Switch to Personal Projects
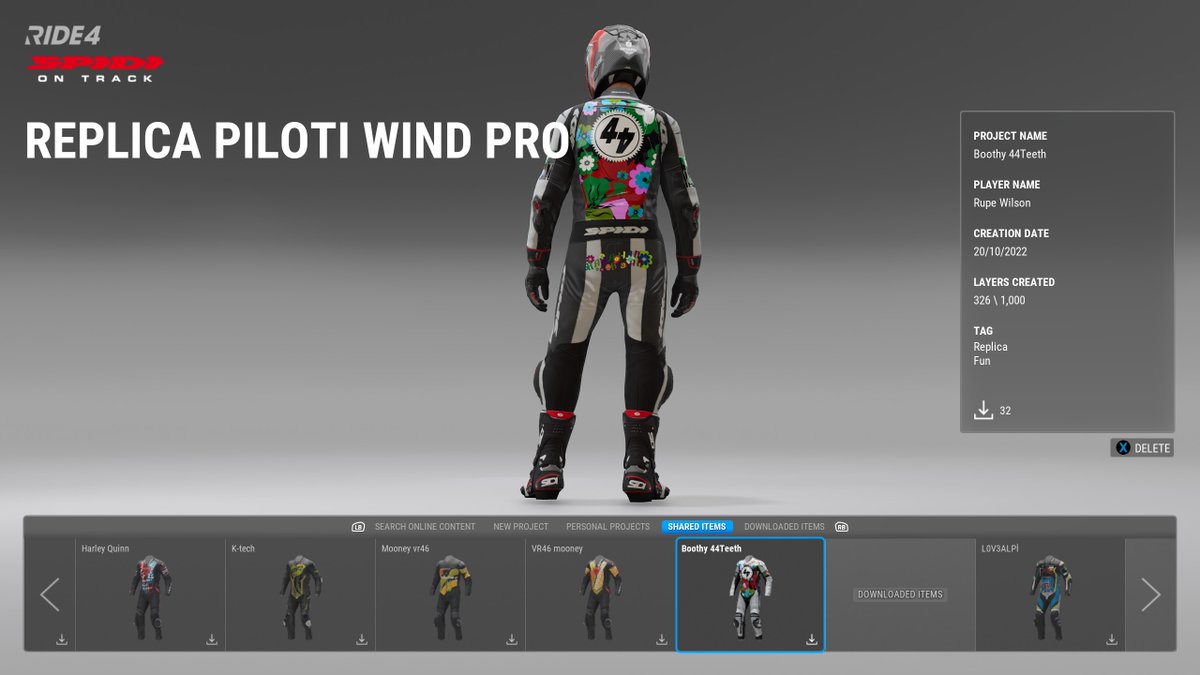The image size is (1200, 675). pos(607,526)
